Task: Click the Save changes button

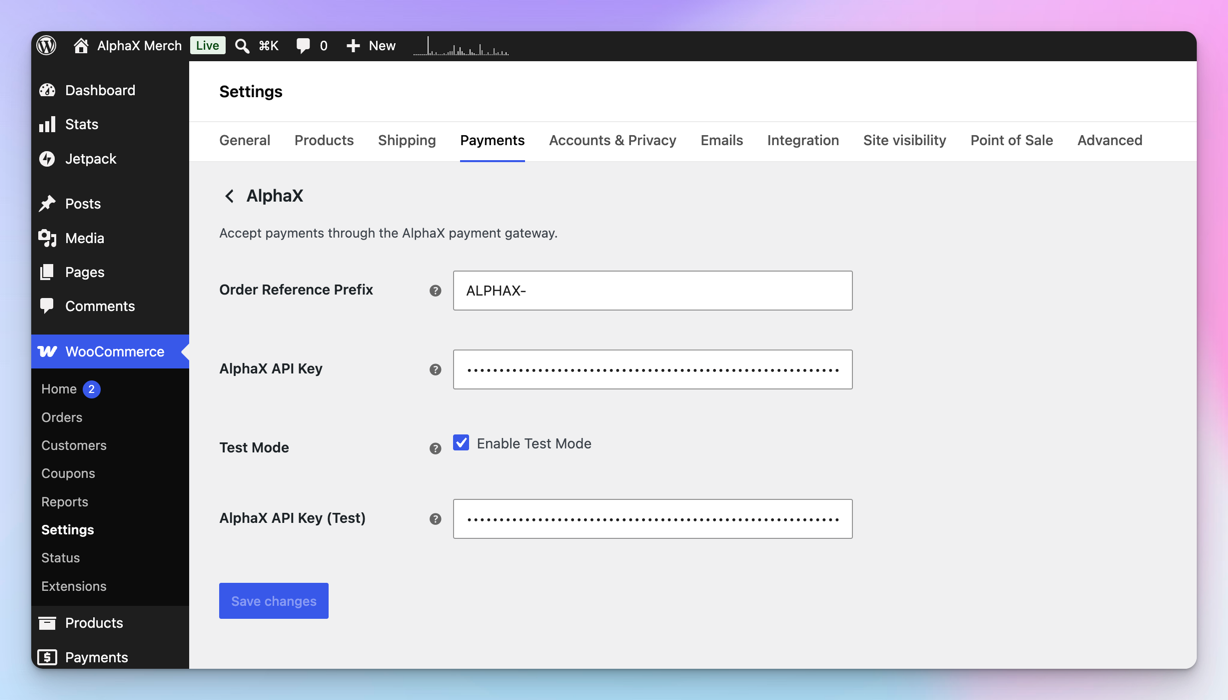Action: (x=274, y=601)
